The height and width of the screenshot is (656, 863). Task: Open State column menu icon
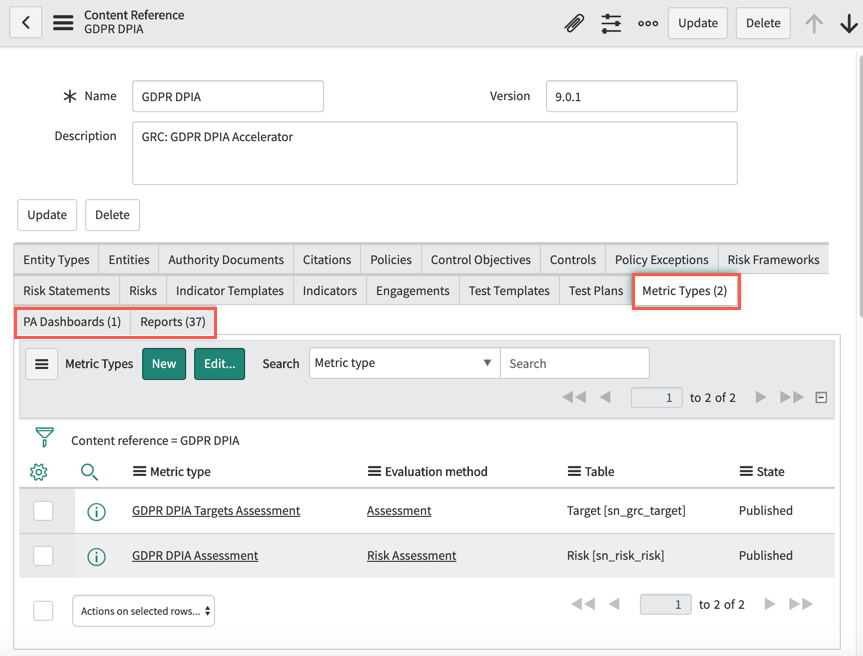click(746, 472)
